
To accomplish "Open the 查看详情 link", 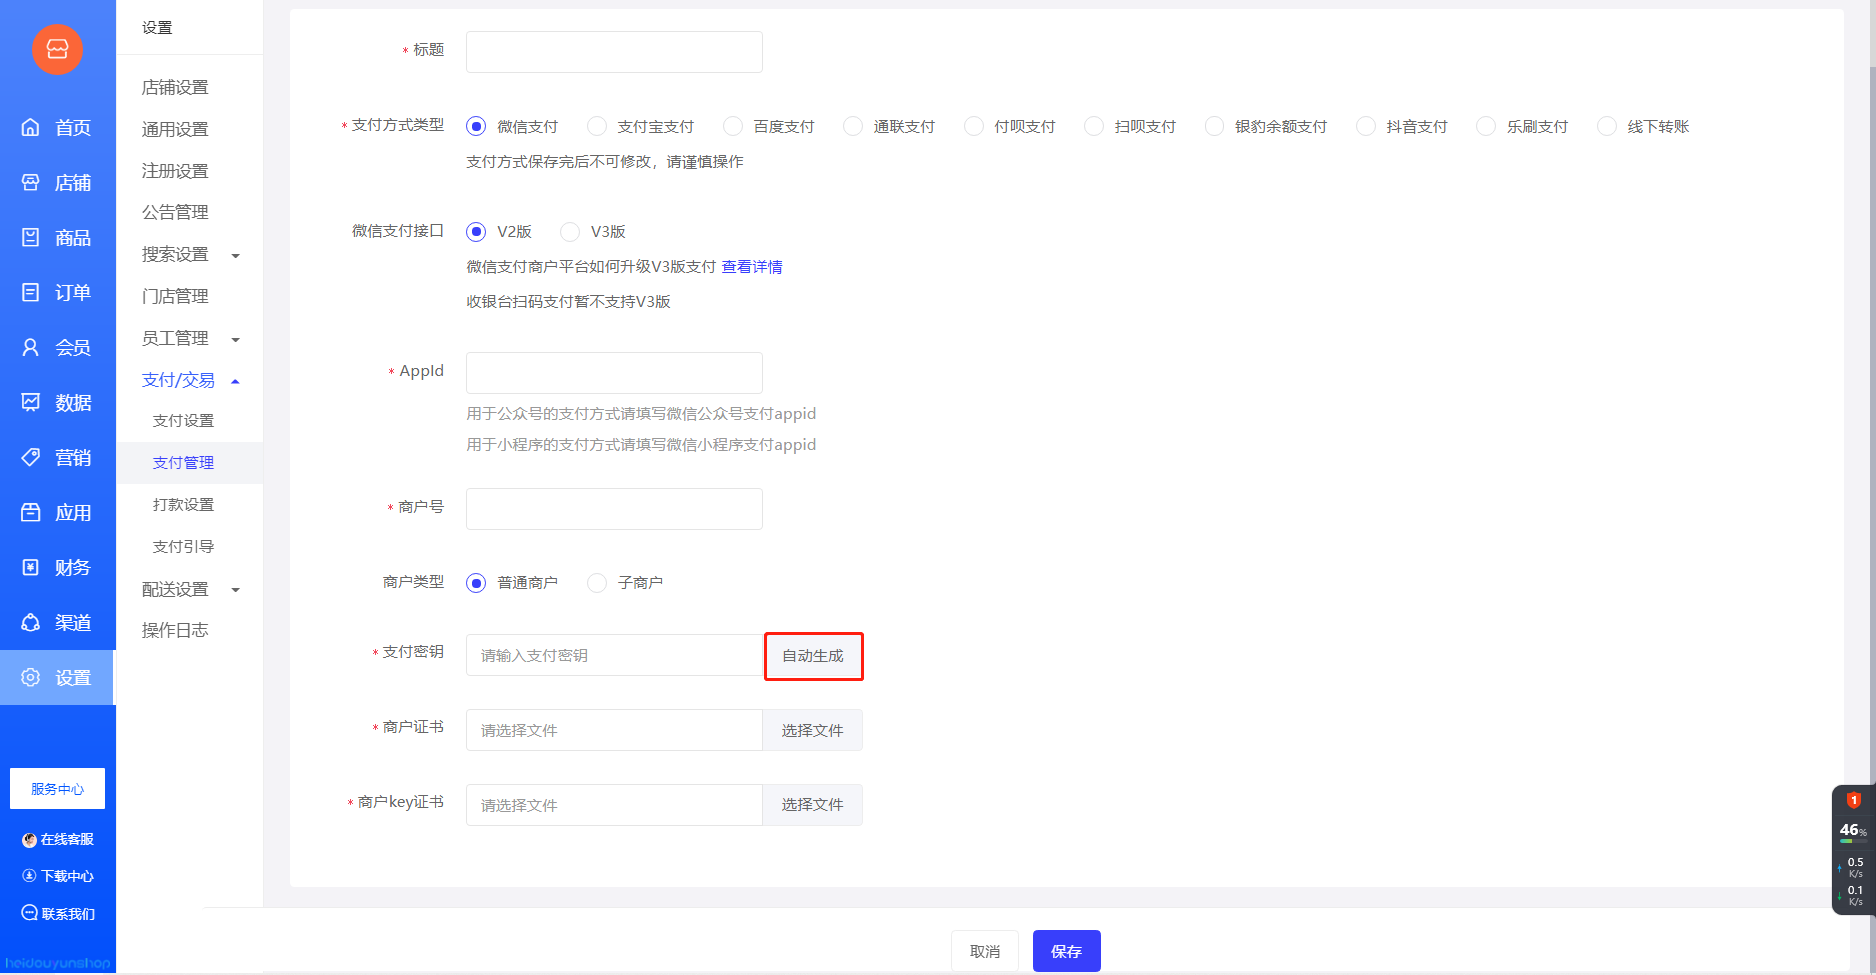I will click(x=752, y=267).
